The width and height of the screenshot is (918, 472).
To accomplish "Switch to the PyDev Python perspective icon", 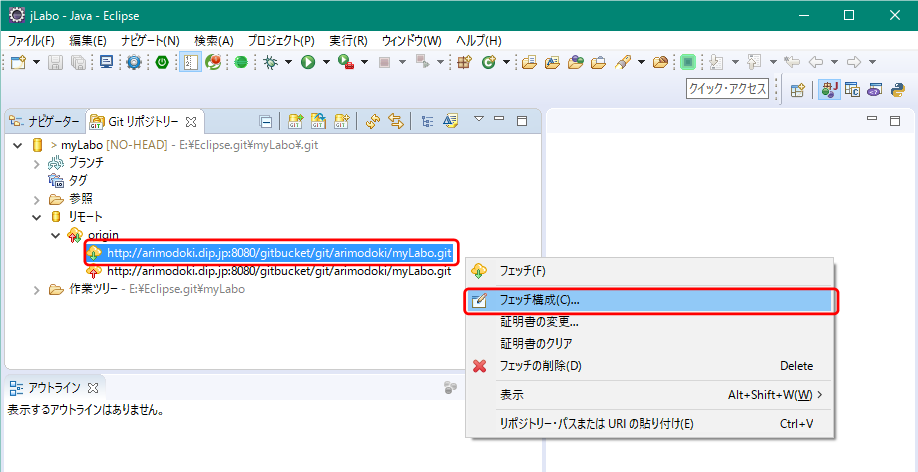I will tap(898, 90).
